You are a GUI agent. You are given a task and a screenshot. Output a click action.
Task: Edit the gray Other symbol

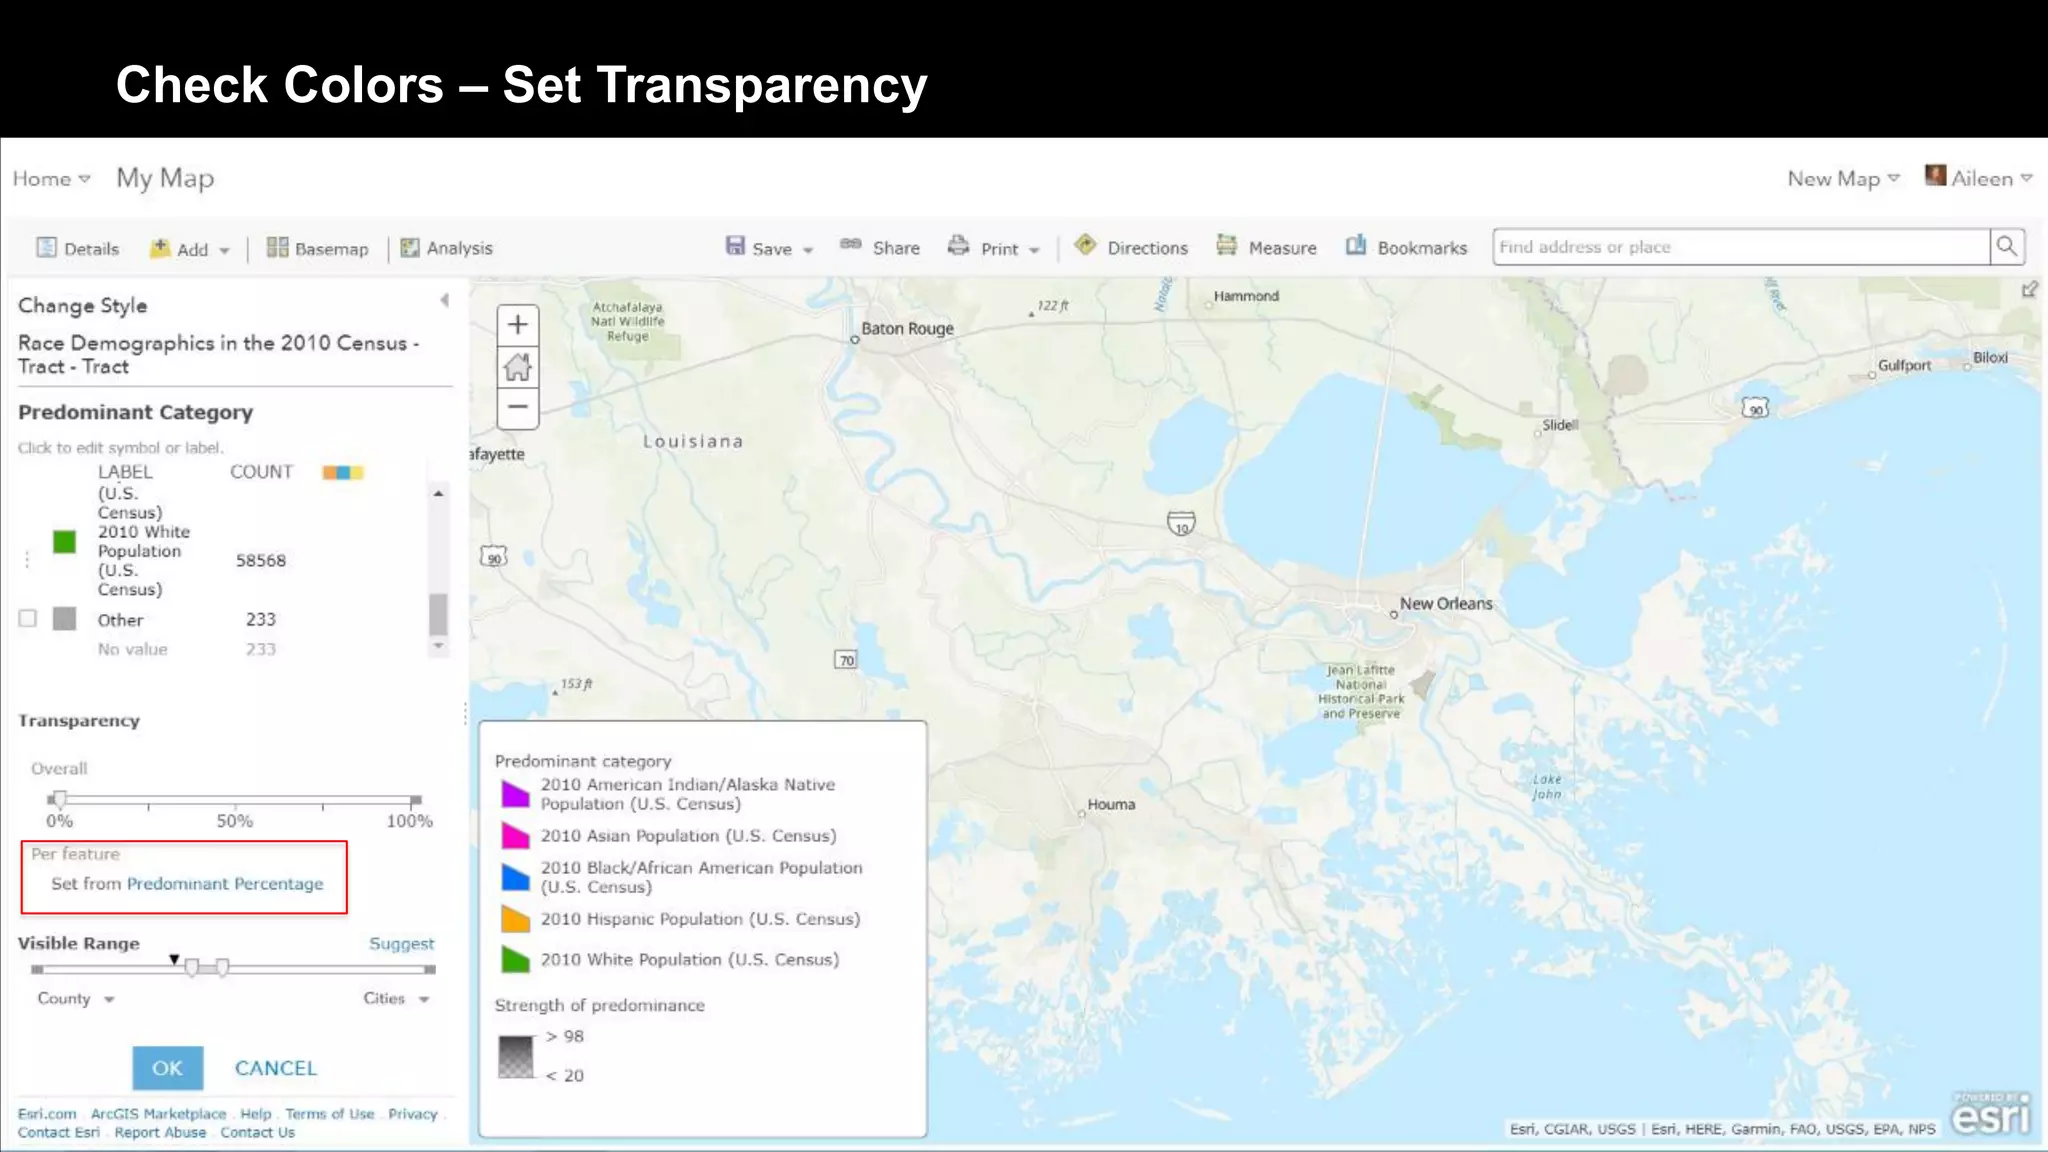64,619
